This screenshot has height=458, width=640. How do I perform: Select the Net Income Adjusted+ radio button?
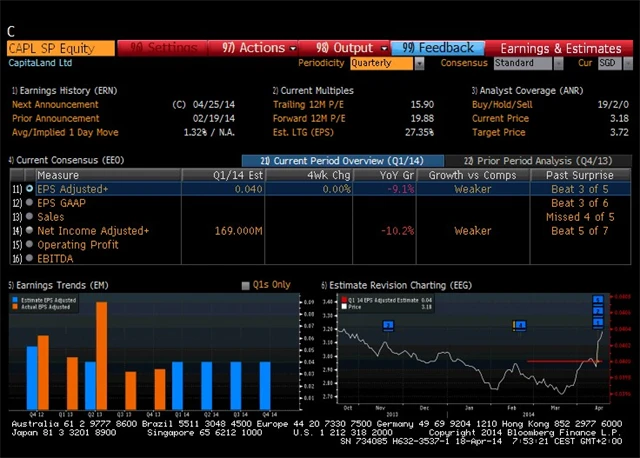pos(29,230)
